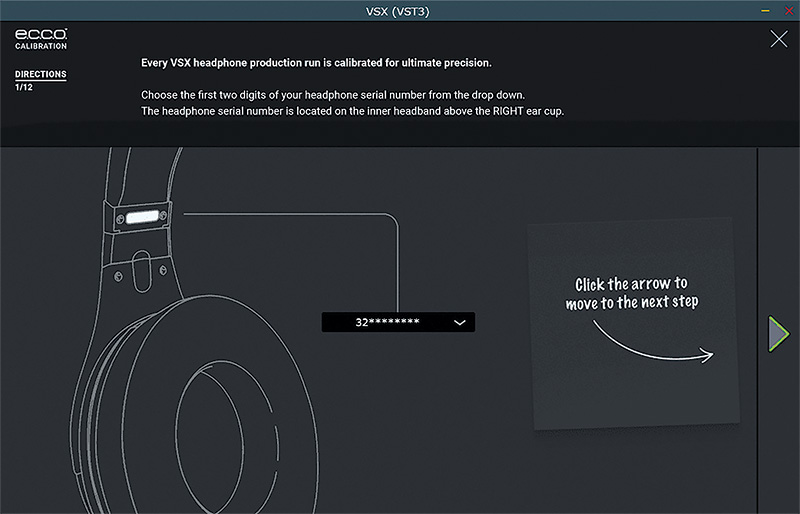
Task: Minimize the VSX (VST3) window
Action: click(x=765, y=11)
